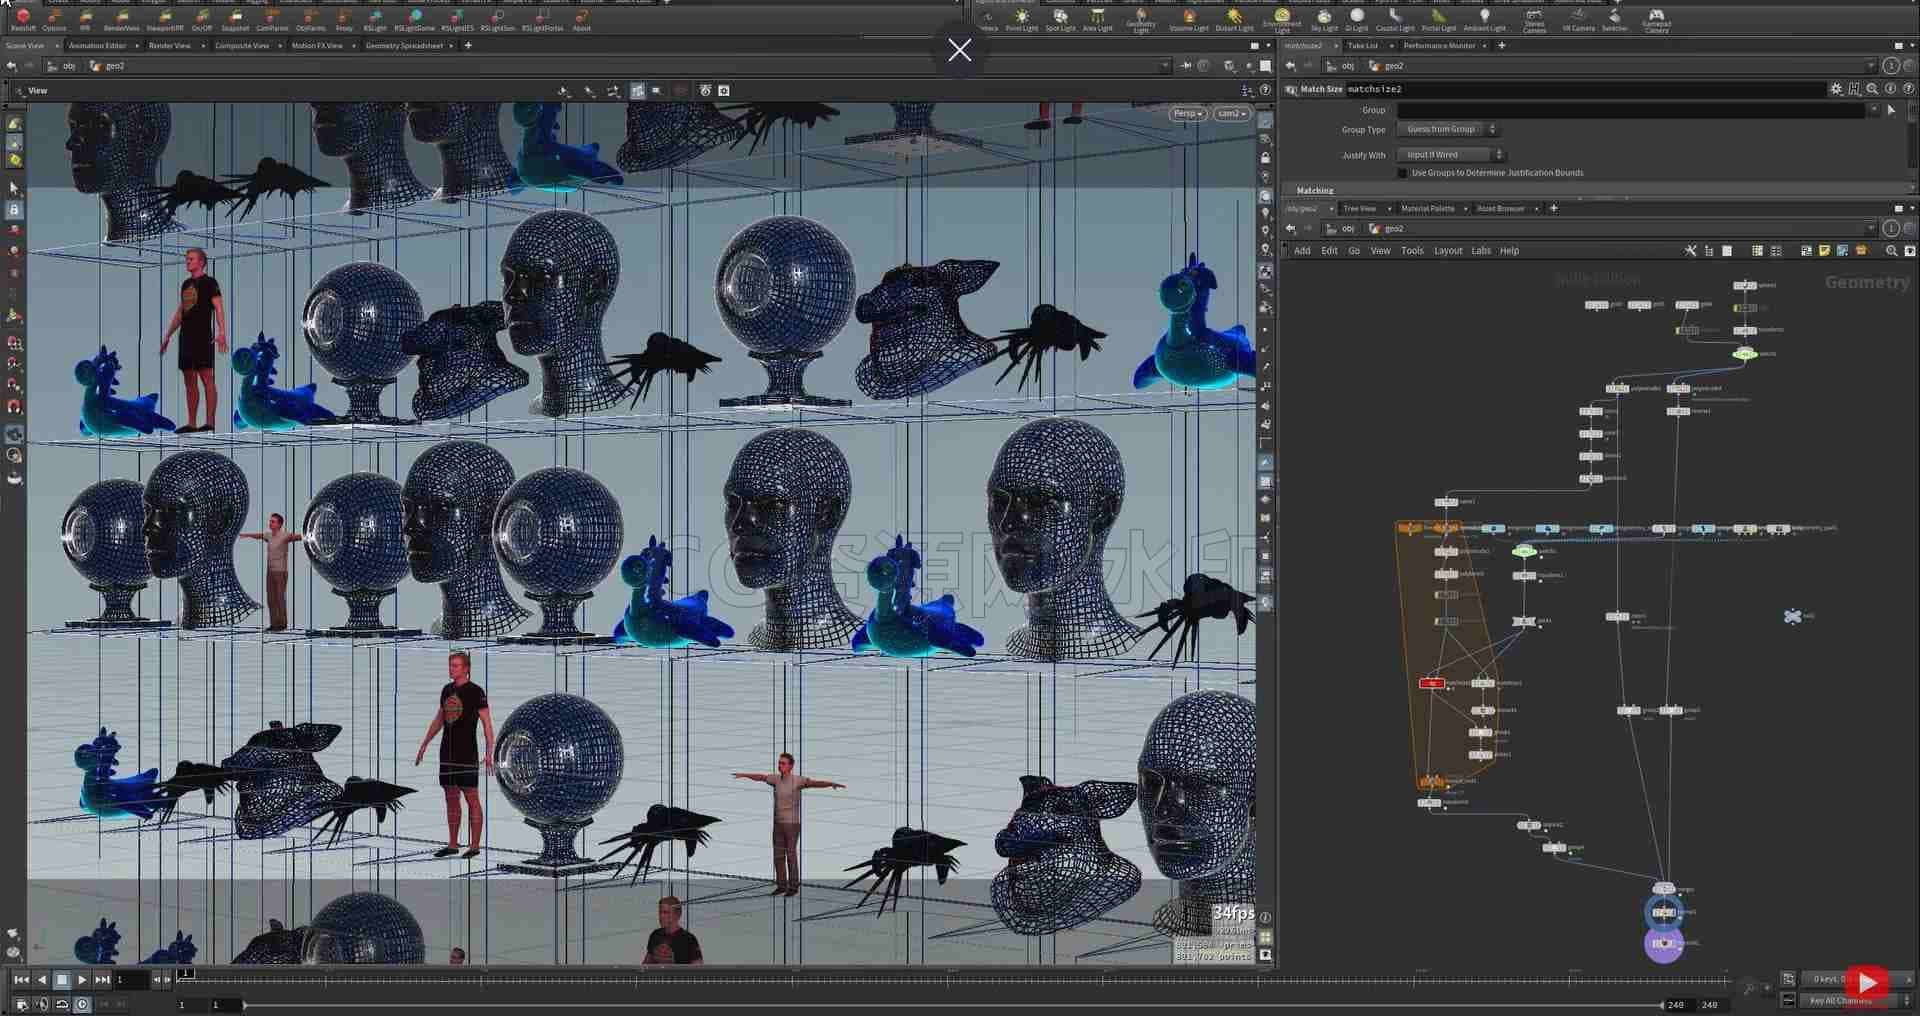Open the Layout menu in network editor
The width and height of the screenshot is (1920, 1016).
[1448, 251]
